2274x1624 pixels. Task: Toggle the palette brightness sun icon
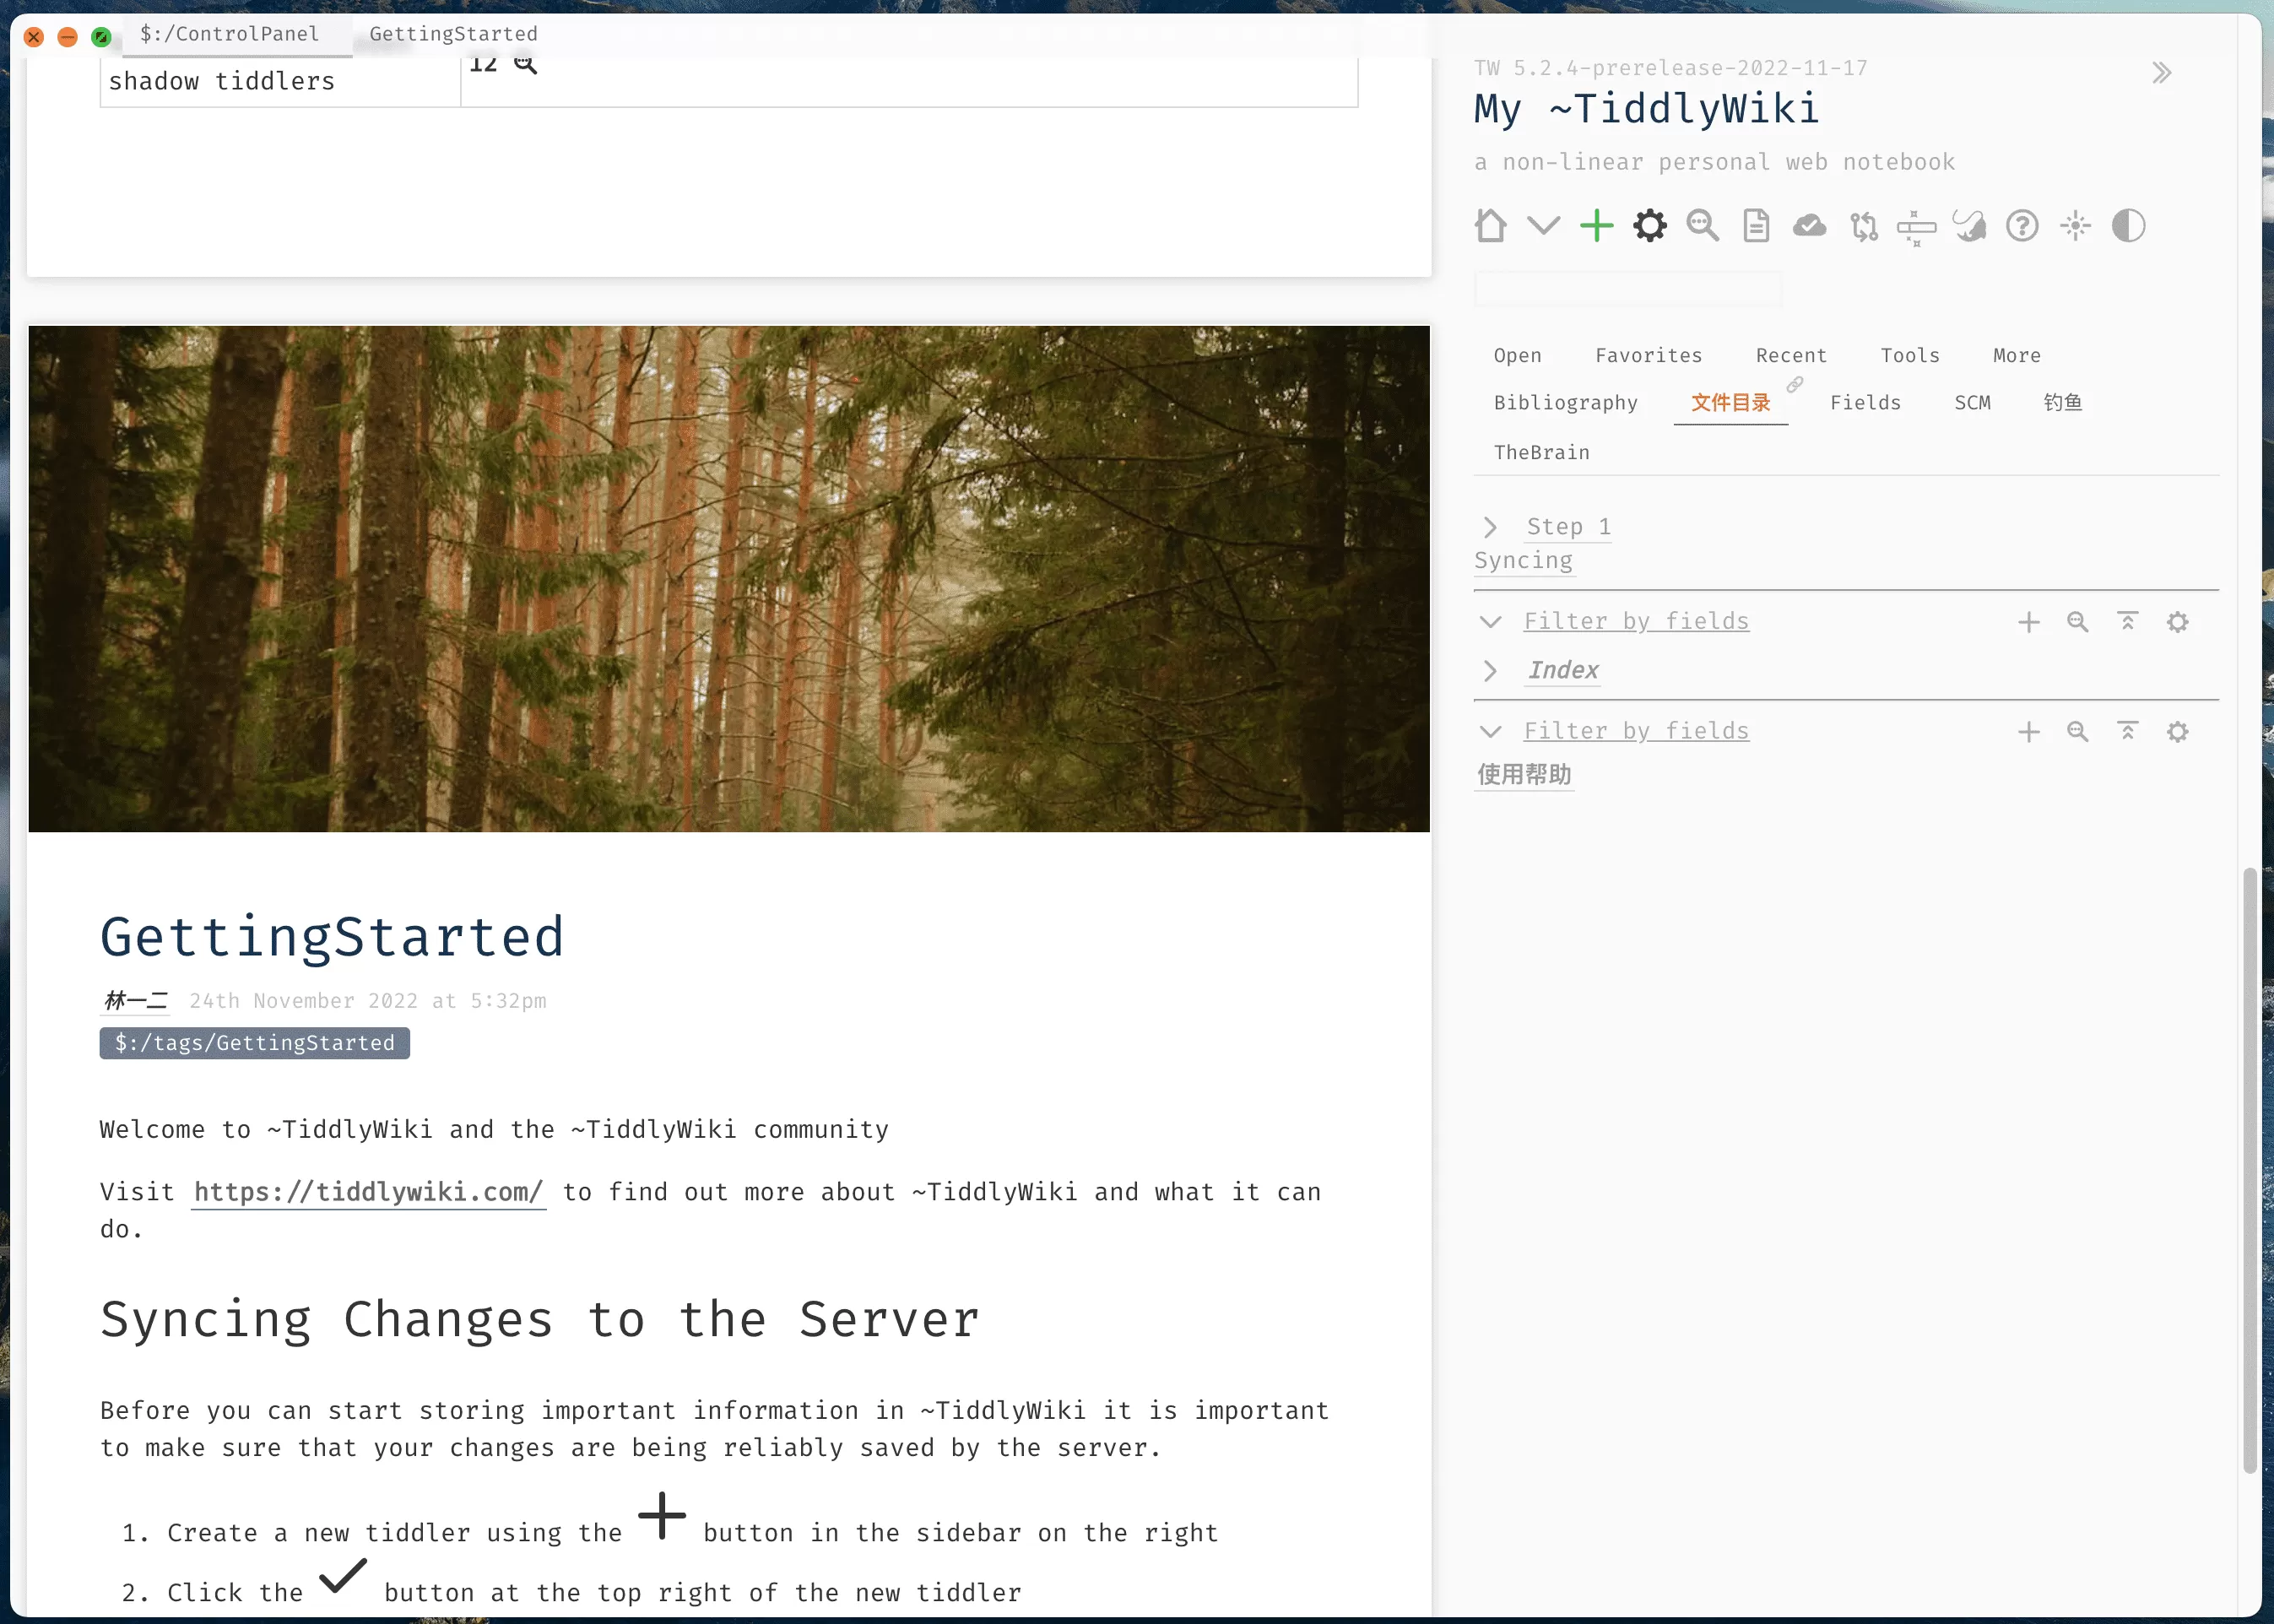[x=2076, y=226]
